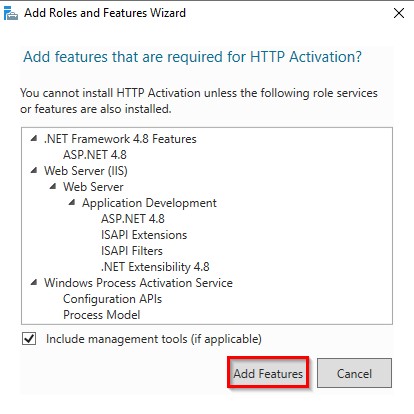Click Include management tools label text

pos(154,339)
